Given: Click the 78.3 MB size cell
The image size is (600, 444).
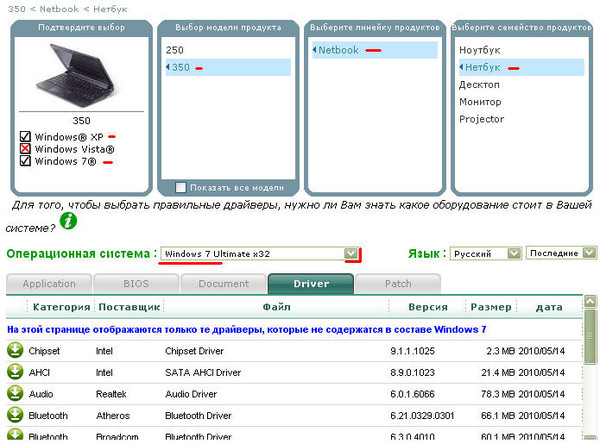Looking at the screenshot, I should coord(498,394).
